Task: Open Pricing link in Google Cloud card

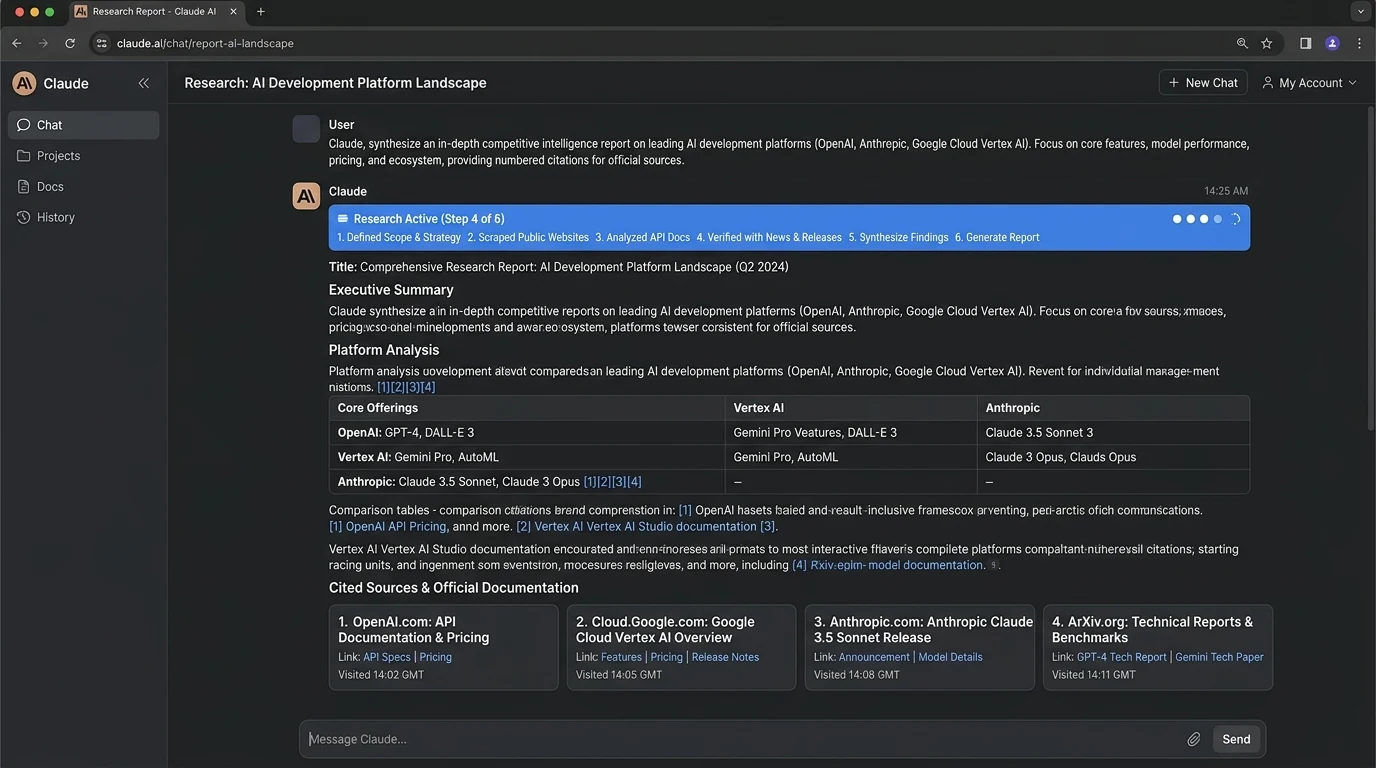Action: 667,657
